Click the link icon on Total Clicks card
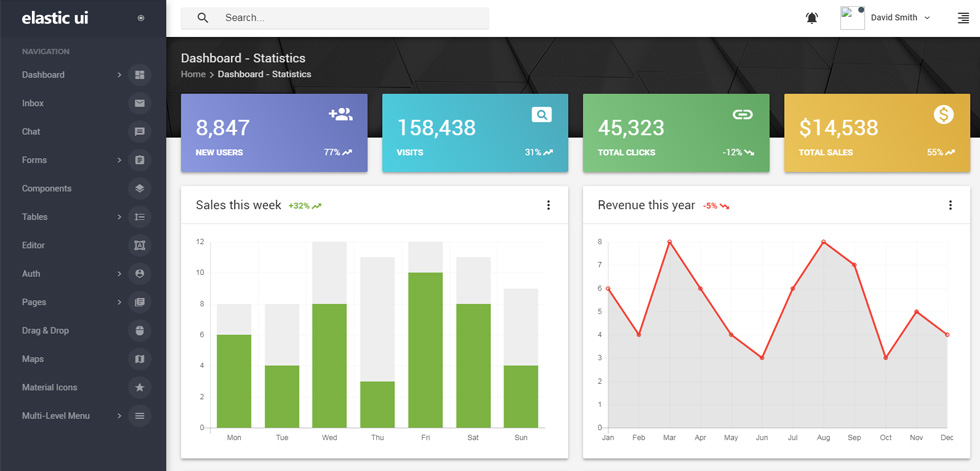Viewport: 980px width, 471px height. [742, 114]
